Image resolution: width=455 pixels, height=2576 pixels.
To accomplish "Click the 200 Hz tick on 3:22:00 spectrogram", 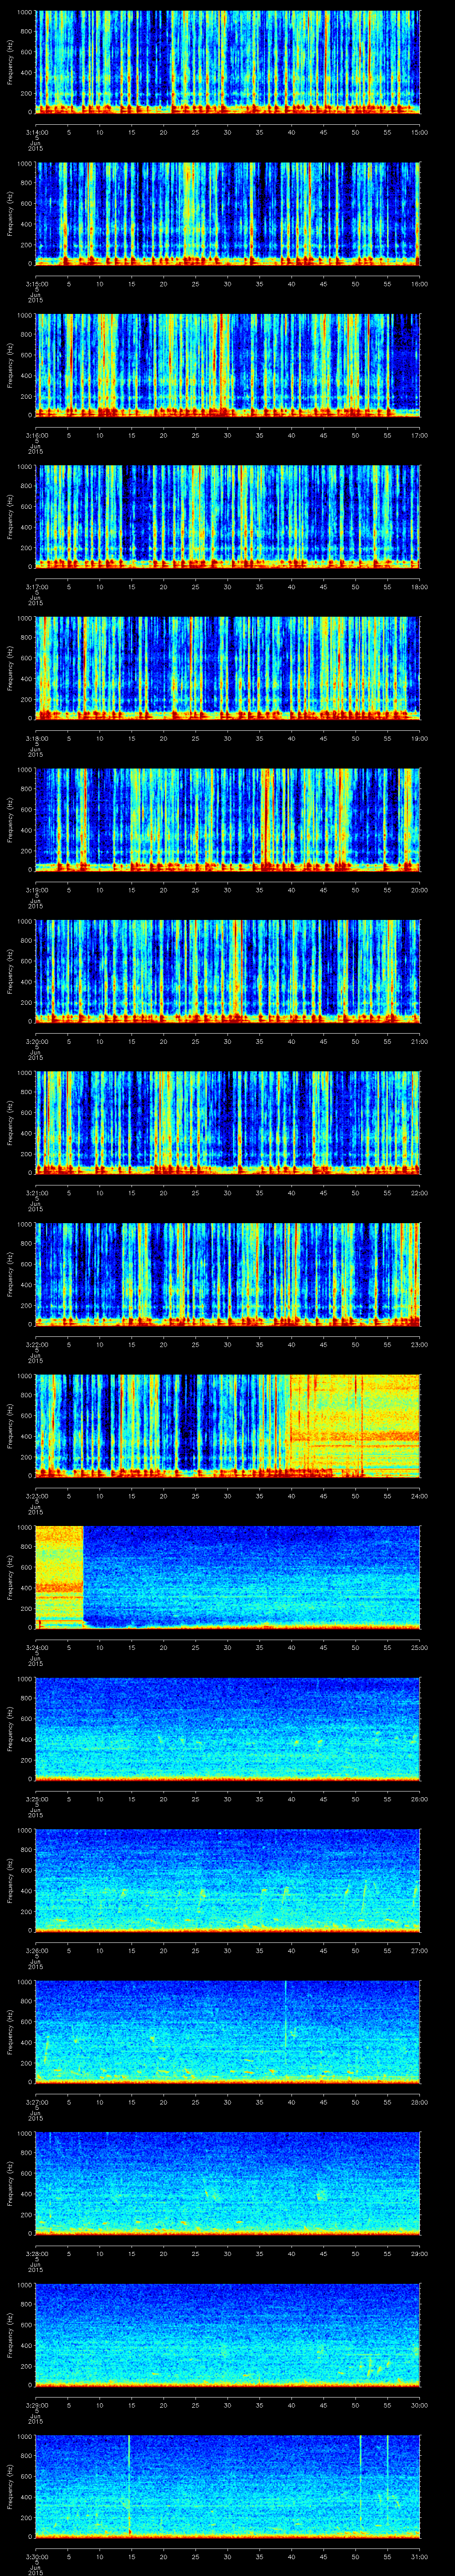I will pyautogui.click(x=25, y=1305).
